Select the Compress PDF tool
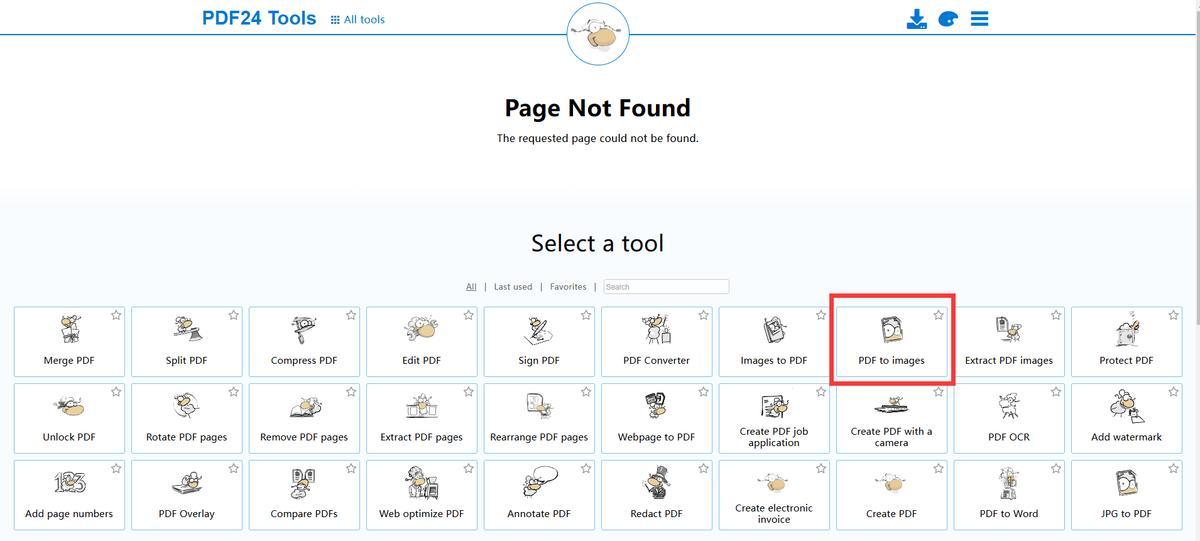Image resolution: width=1200 pixels, height=541 pixels. click(304, 341)
